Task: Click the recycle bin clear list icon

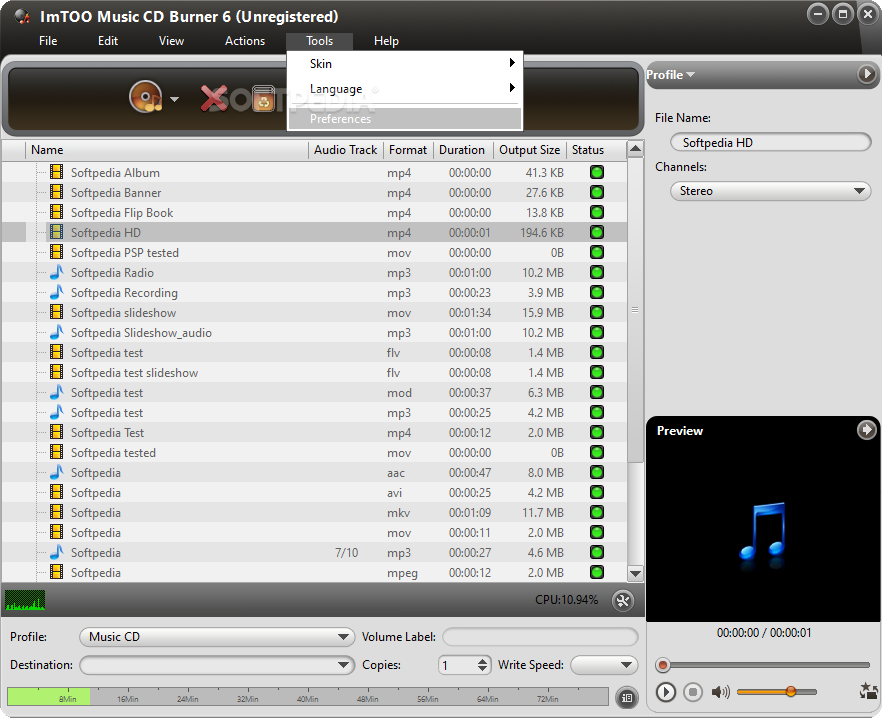Action: pyautogui.click(x=263, y=98)
